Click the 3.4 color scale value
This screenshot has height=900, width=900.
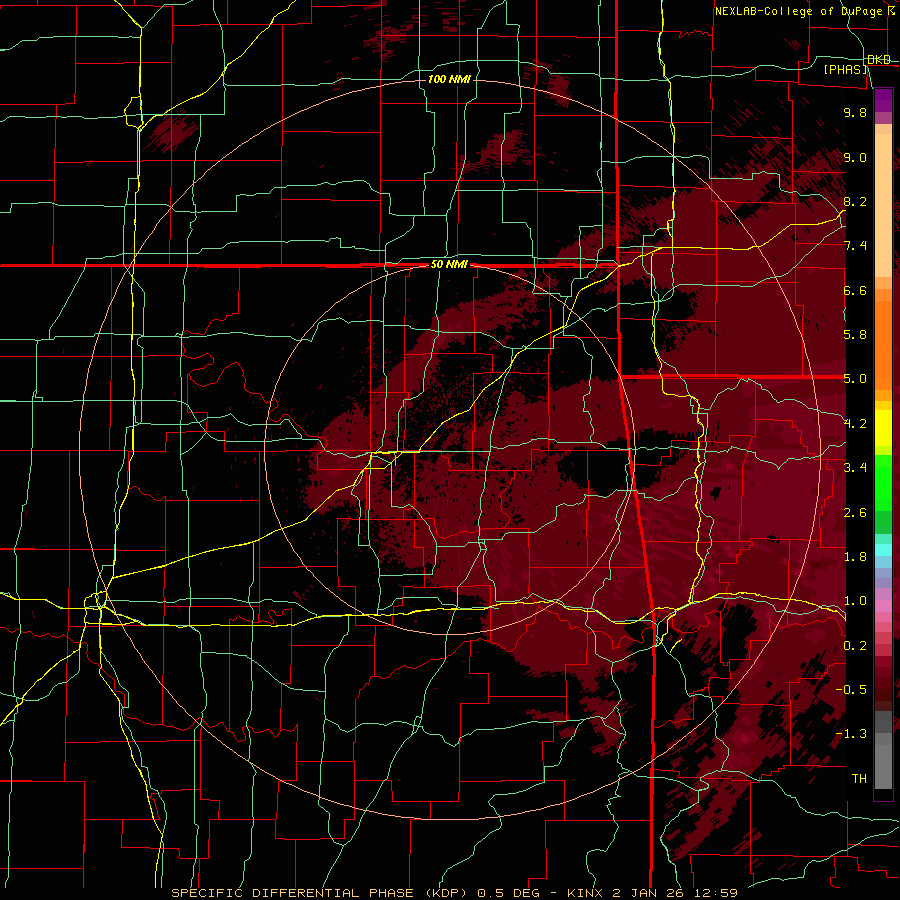[x=855, y=468]
